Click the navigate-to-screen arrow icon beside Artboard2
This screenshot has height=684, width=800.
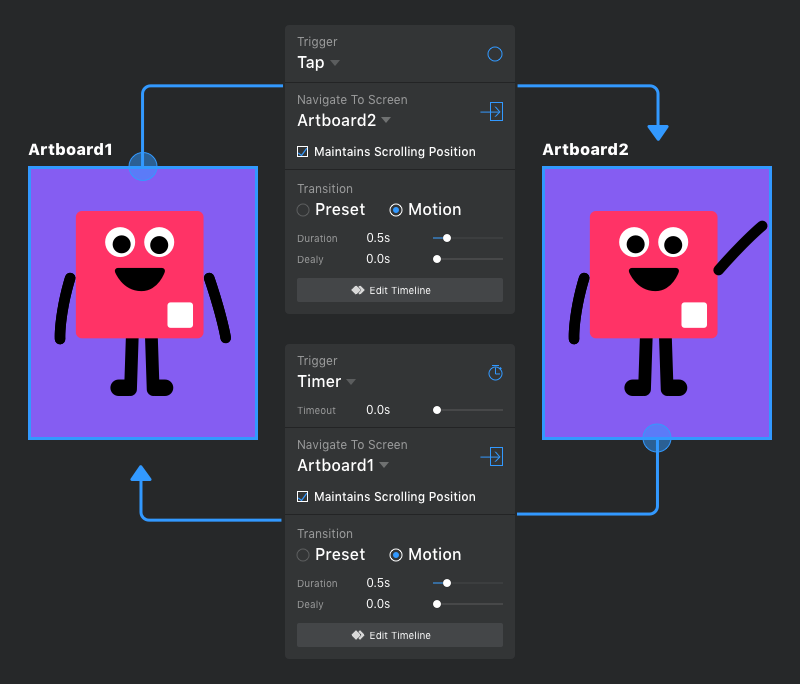[x=492, y=111]
